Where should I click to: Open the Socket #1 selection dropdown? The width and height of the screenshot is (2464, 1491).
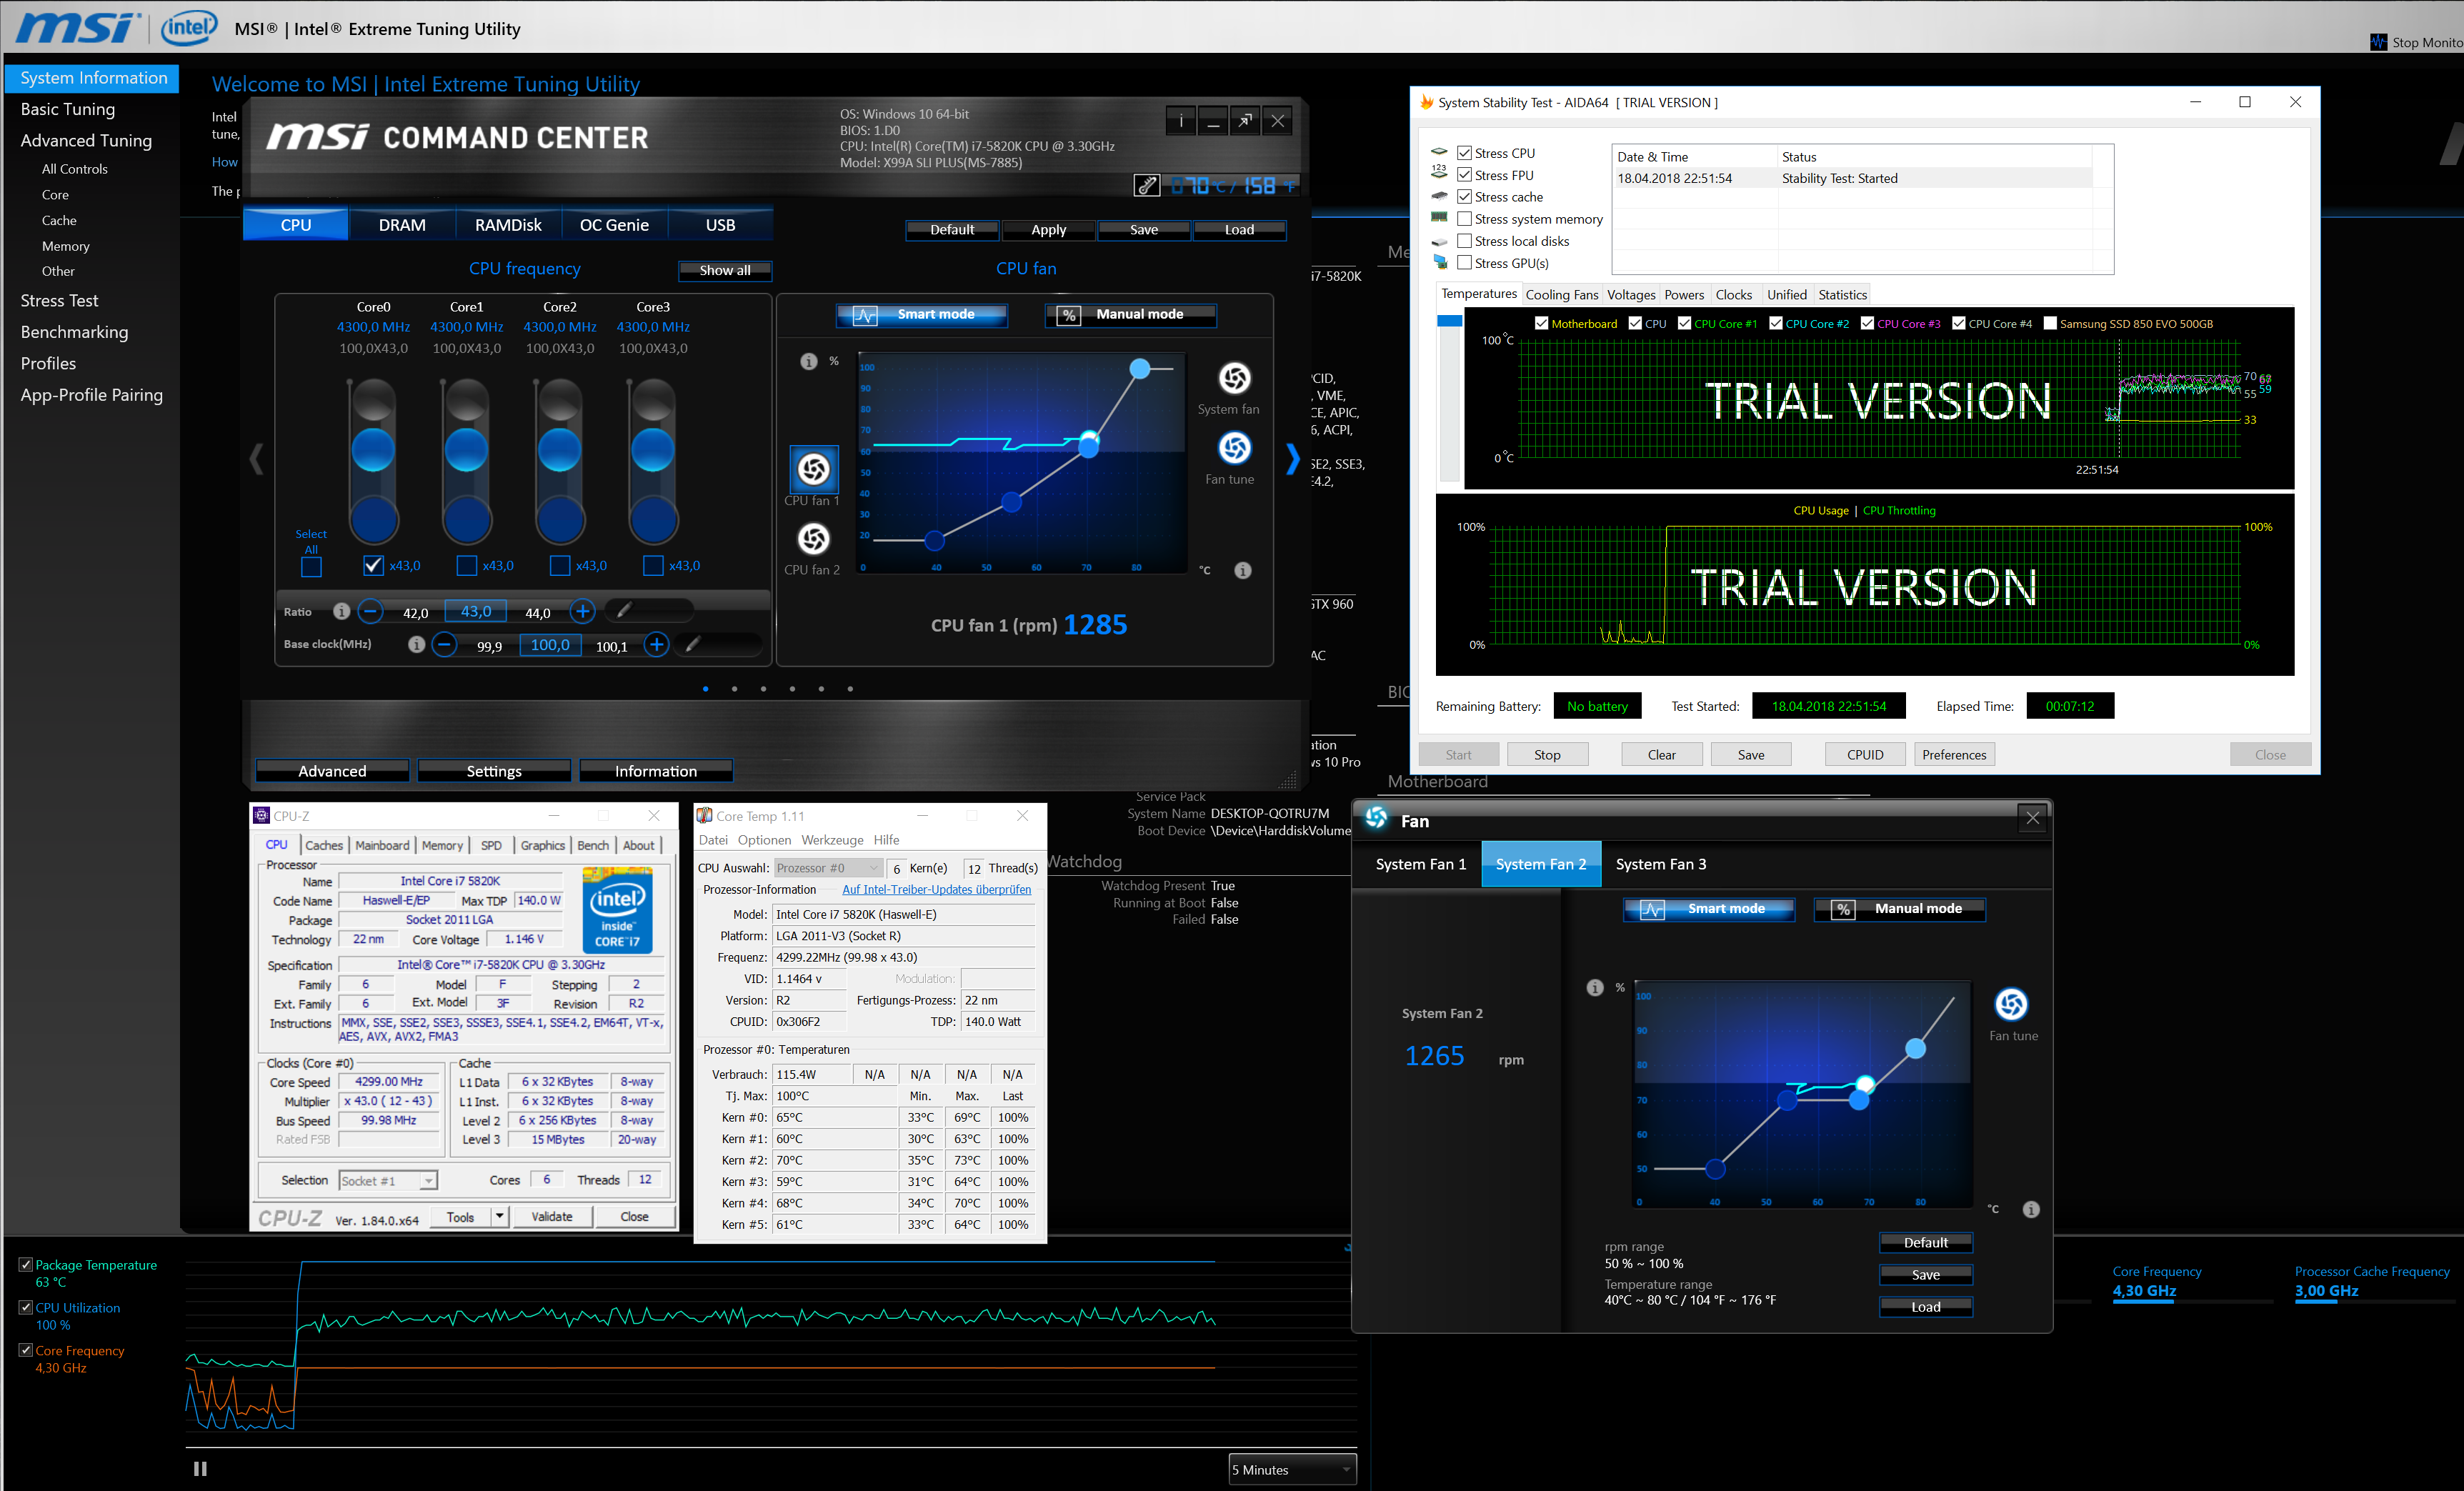point(388,1181)
